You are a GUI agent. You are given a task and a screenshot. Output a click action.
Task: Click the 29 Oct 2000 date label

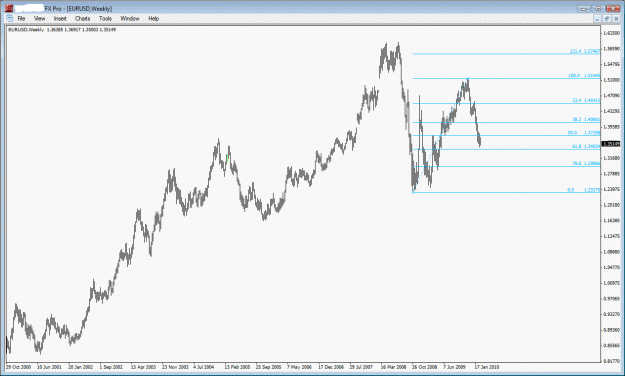pyautogui.click(x=18, y=367)
